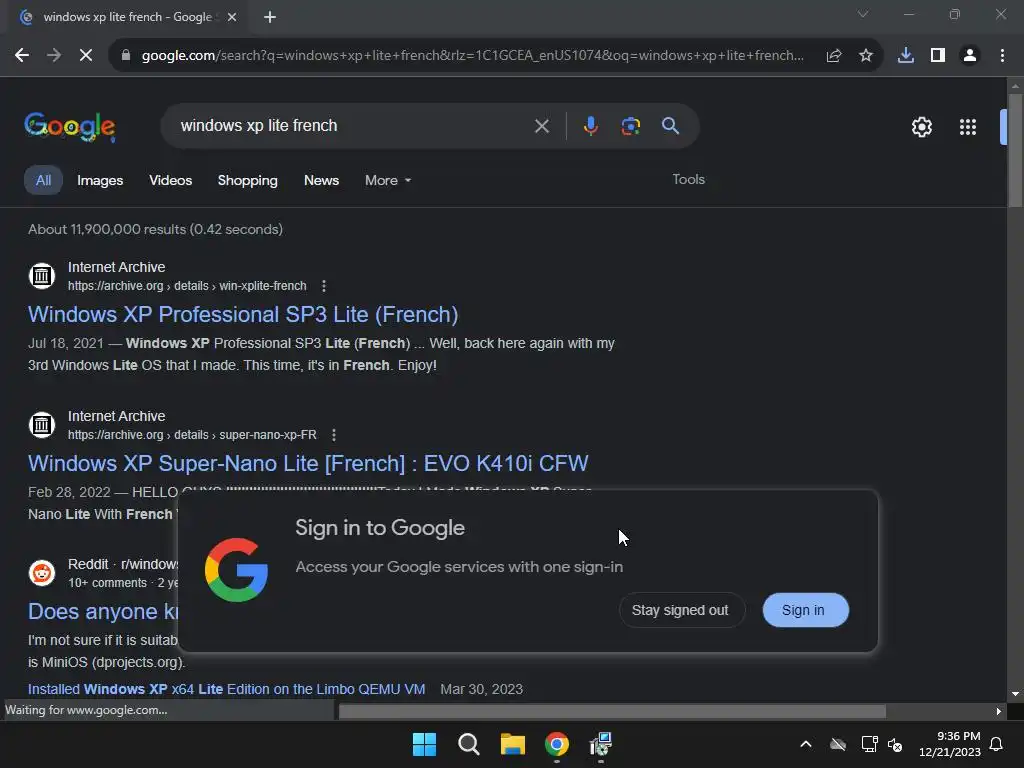Click Chrome taskbar icon
The width and height of the screenshot is (1024, 768).
[556, 744]
